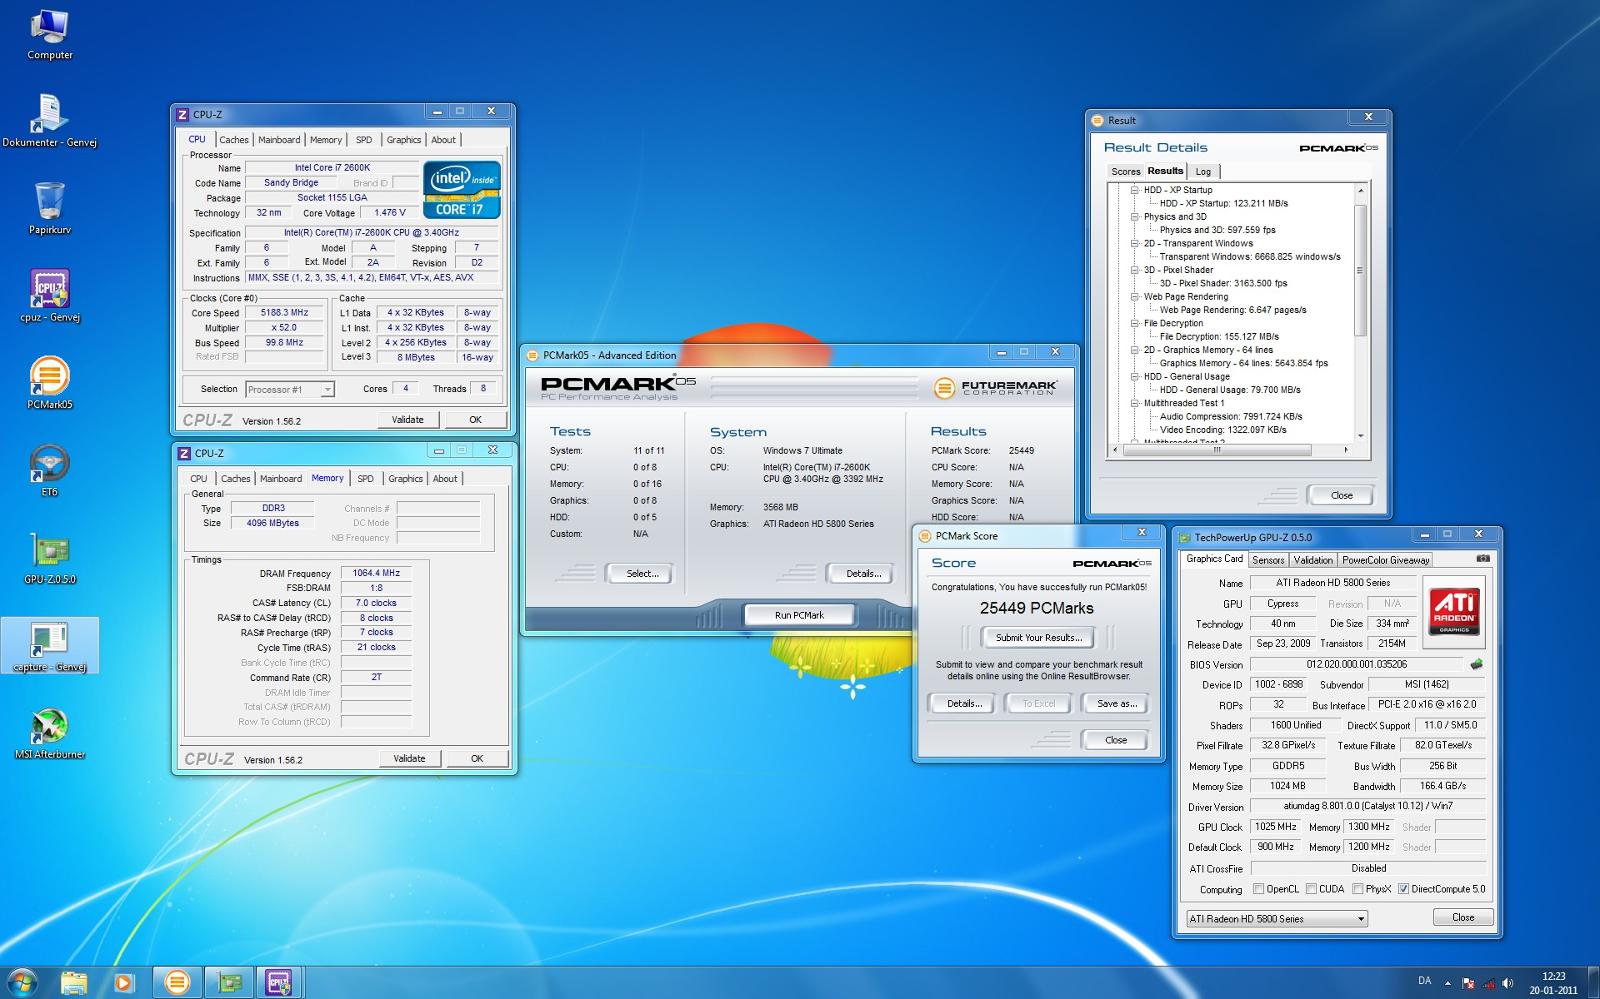Image resolution: width=1600 pixels, height=999 pixels.
Task: Click the Windows Start orb
Action: [x=22, y=982]
